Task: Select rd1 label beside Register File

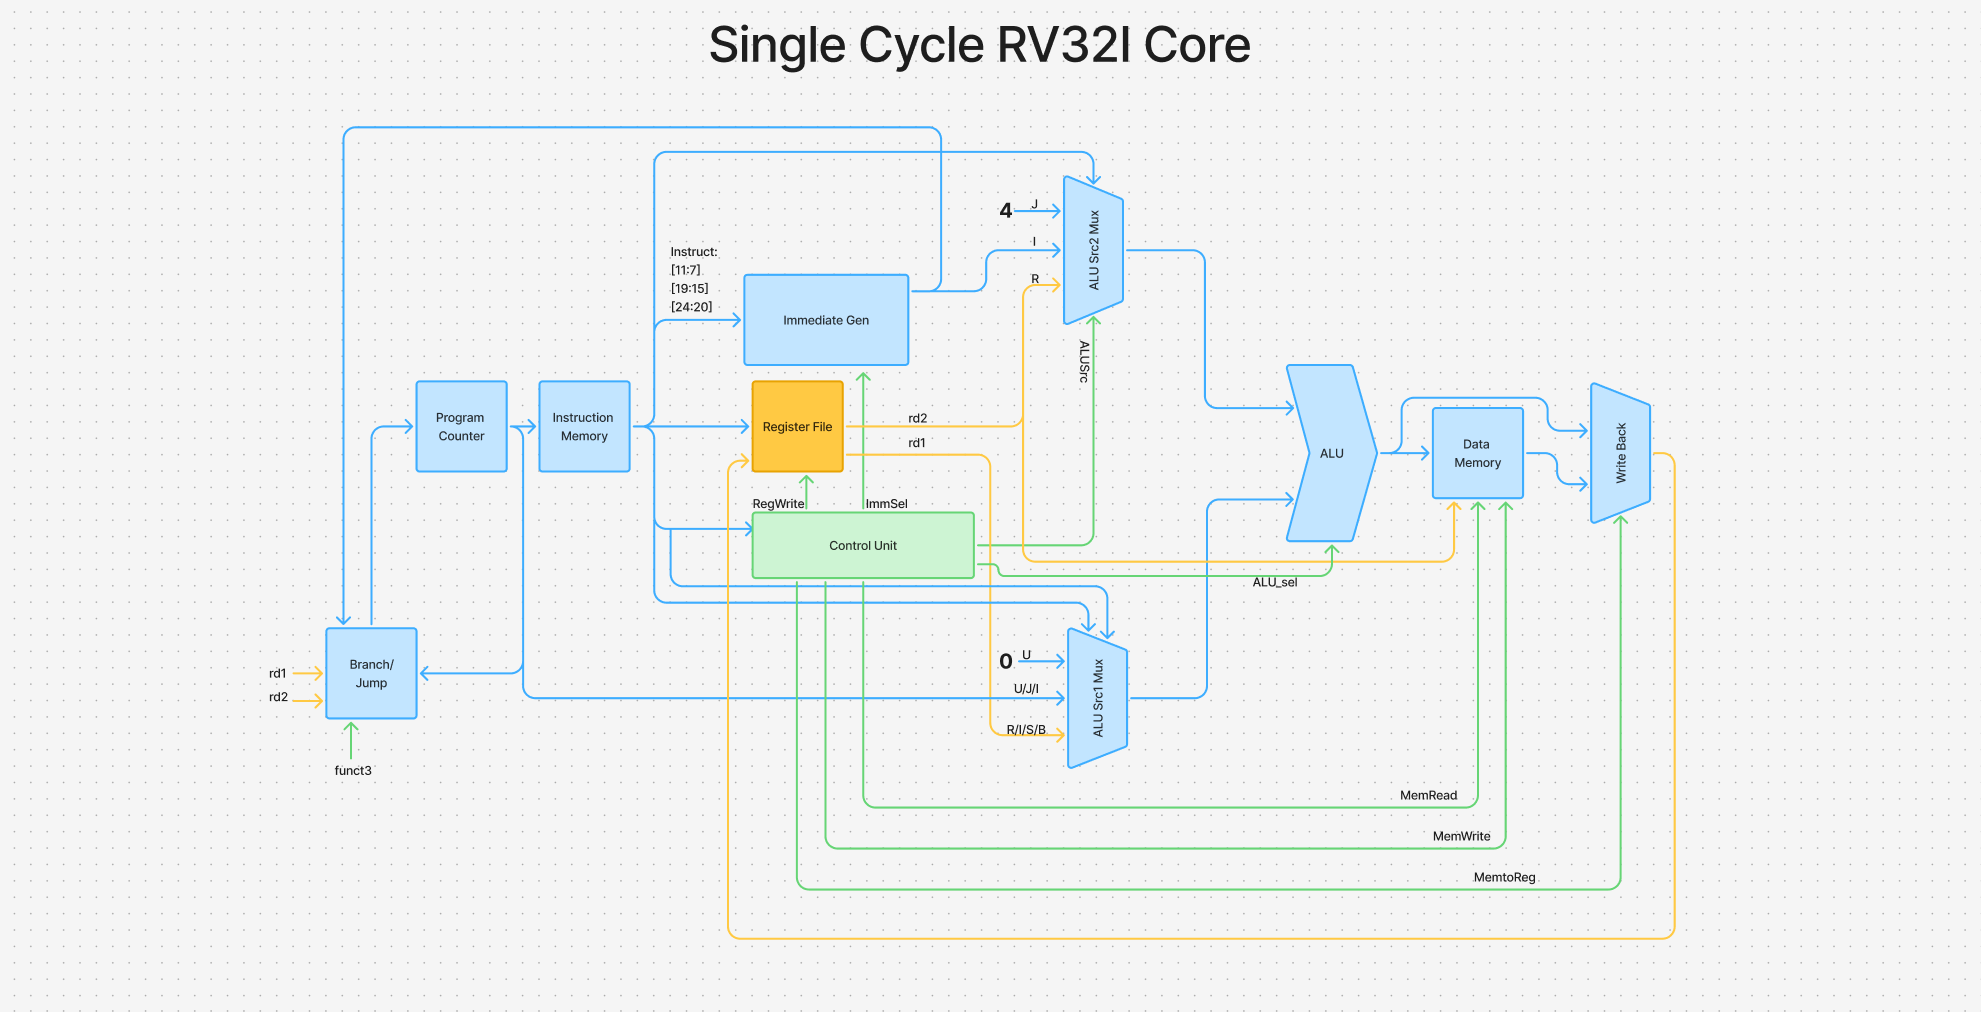Action: pos(916,442)
